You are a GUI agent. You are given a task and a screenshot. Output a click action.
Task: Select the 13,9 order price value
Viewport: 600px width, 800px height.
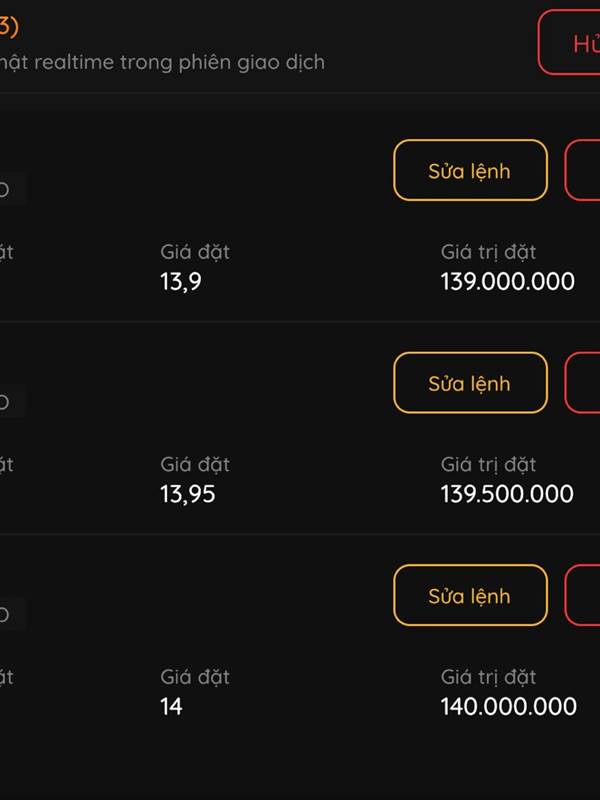[181, 282]
